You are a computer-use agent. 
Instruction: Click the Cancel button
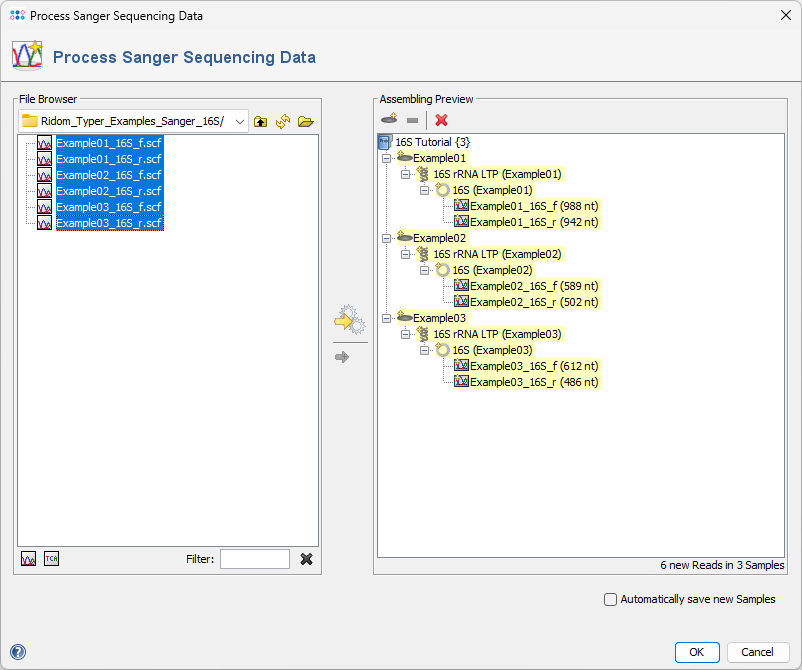pos(757,652)
